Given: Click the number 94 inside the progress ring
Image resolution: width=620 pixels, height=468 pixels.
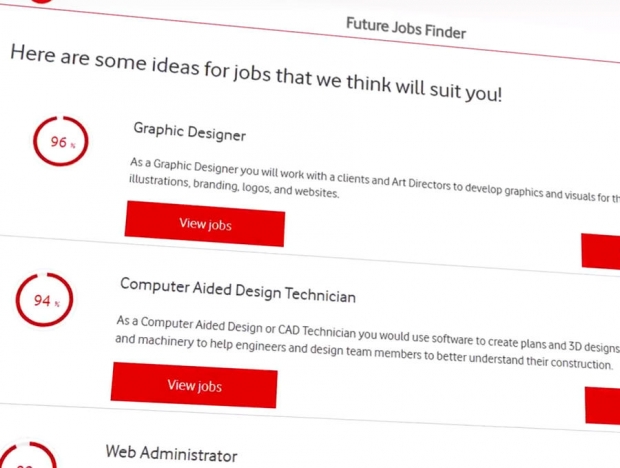Looking at the screenshot, I should tap(42, 300).
